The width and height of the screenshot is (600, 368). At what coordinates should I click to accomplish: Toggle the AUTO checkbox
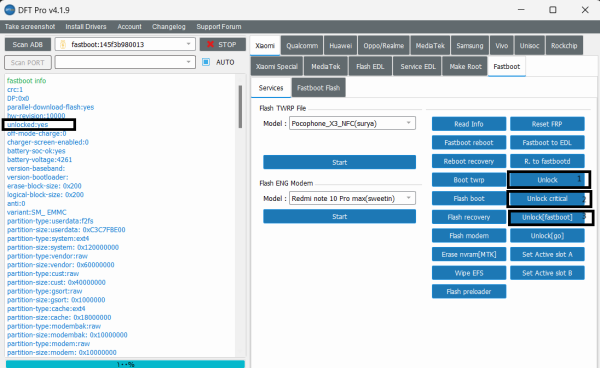tap(206, 62)
